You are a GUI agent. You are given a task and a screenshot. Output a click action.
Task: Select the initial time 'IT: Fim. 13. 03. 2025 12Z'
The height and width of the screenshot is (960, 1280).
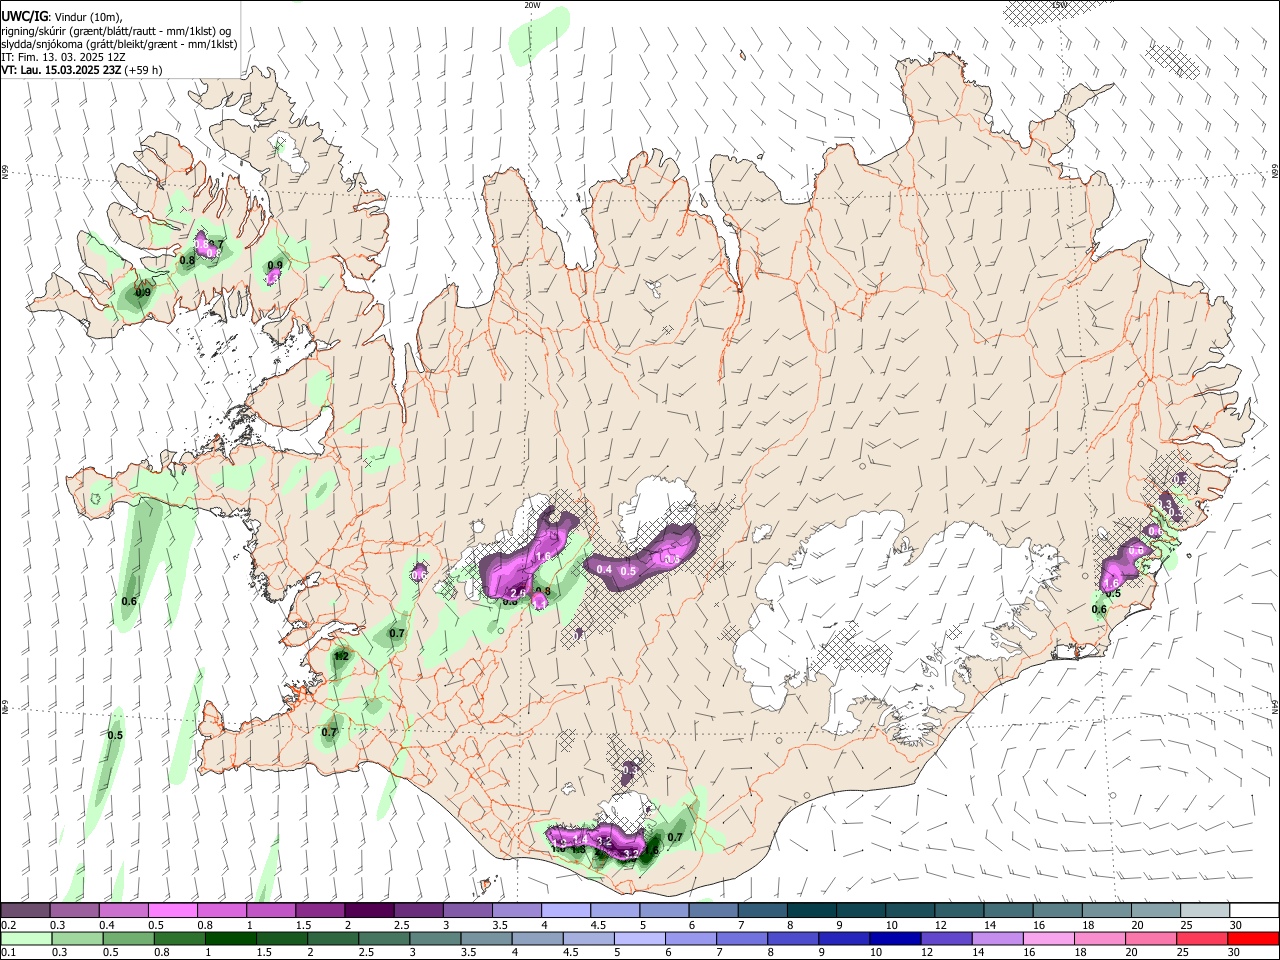pos(62,57)
